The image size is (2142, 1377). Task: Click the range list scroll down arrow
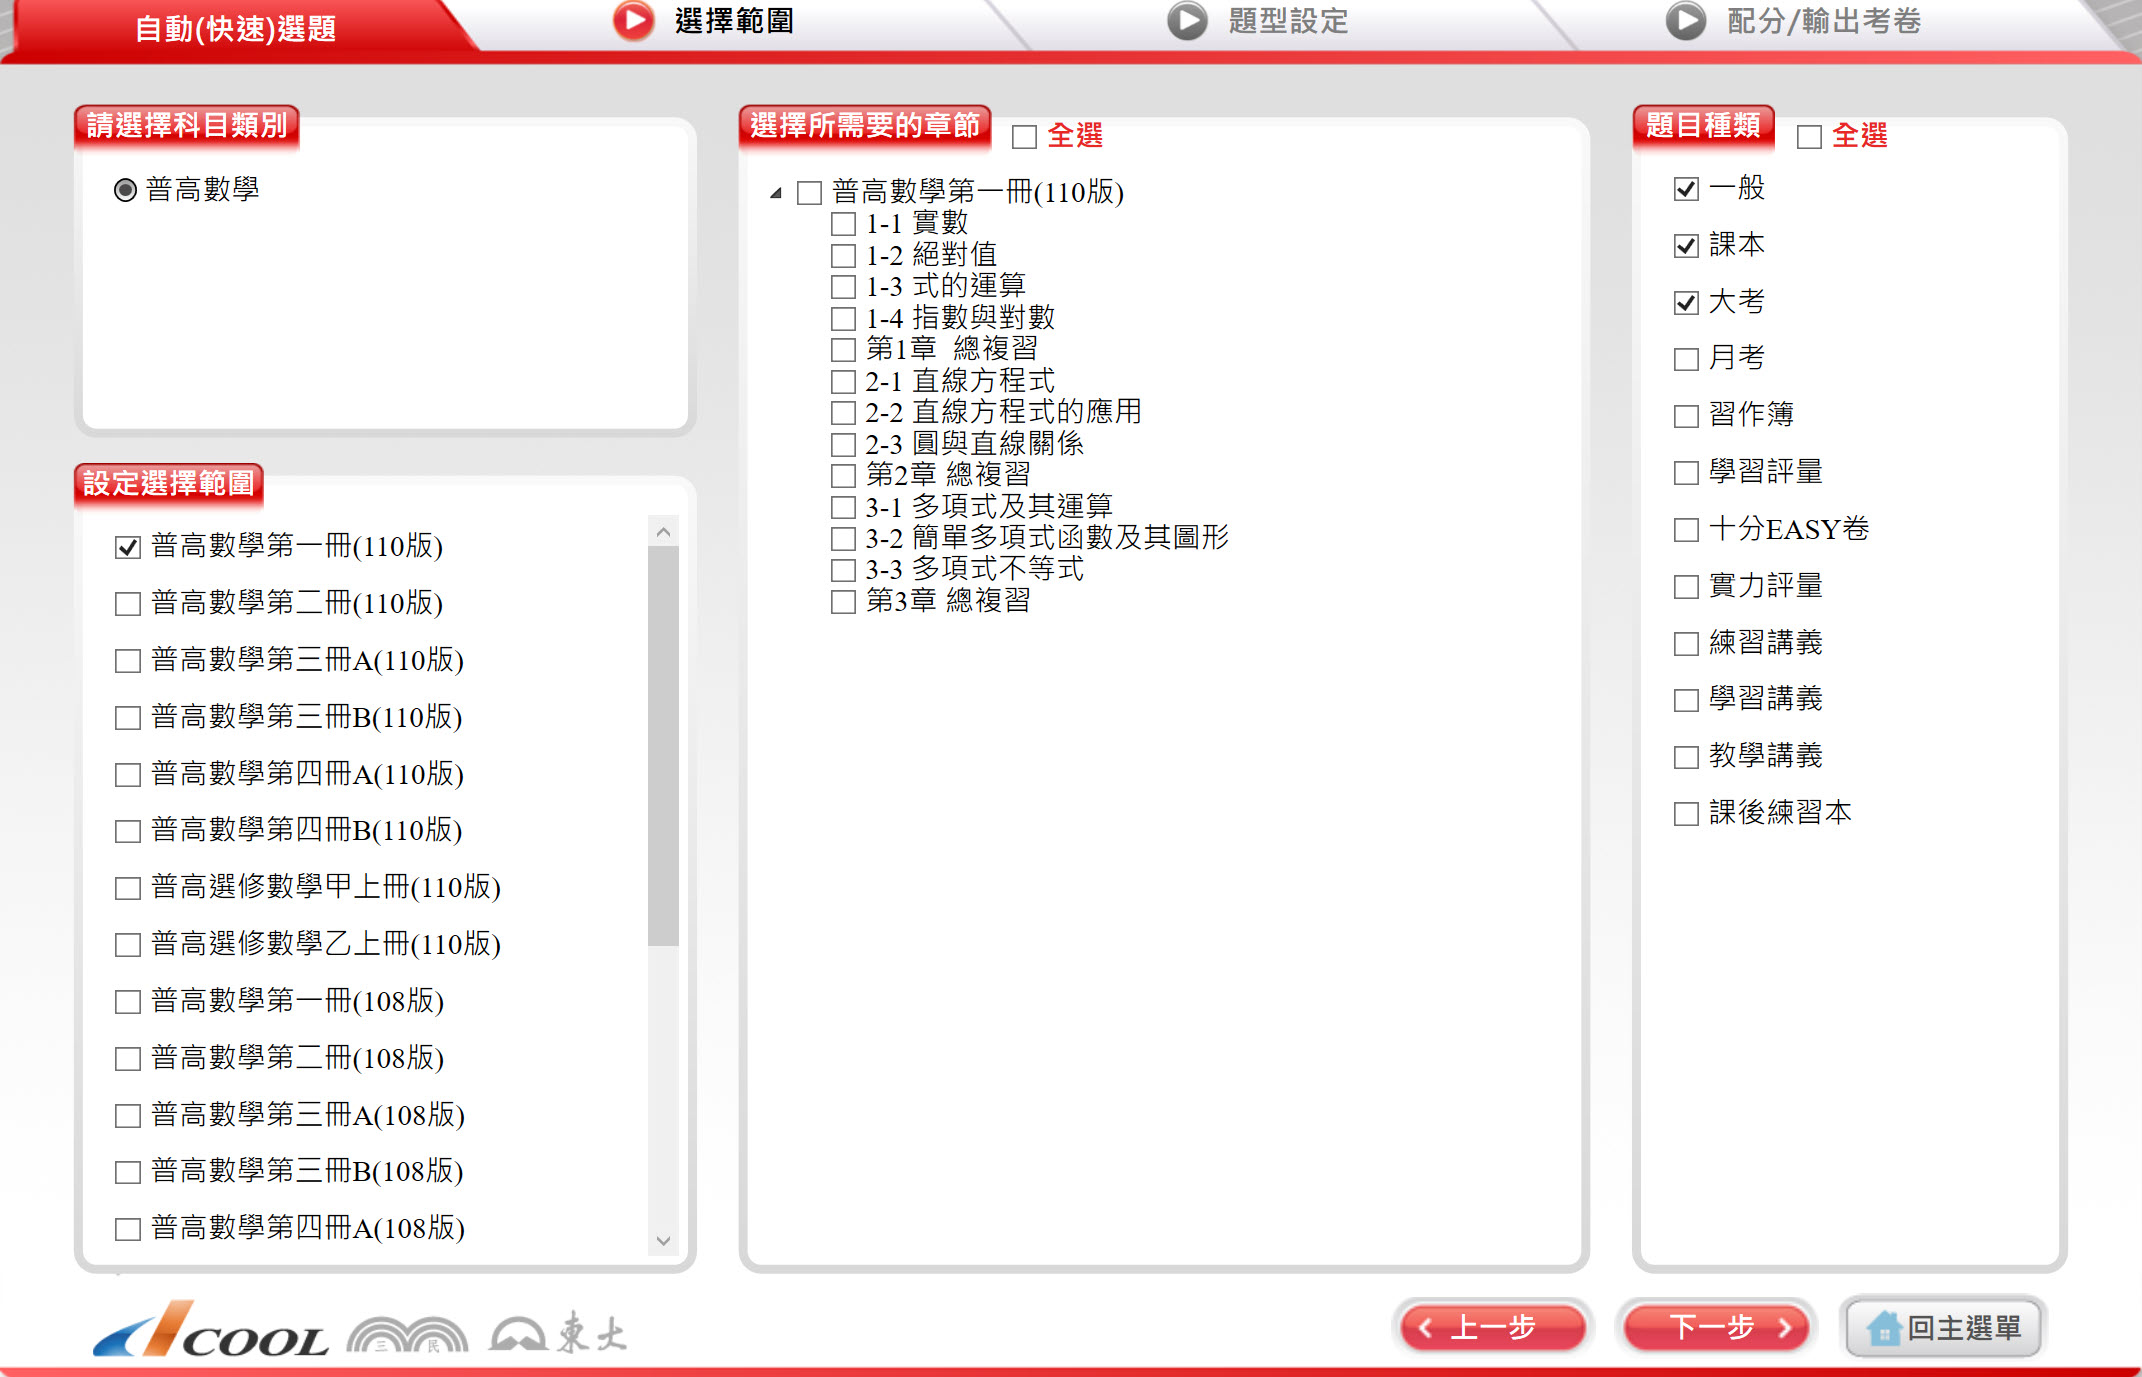pos(663,1241)
